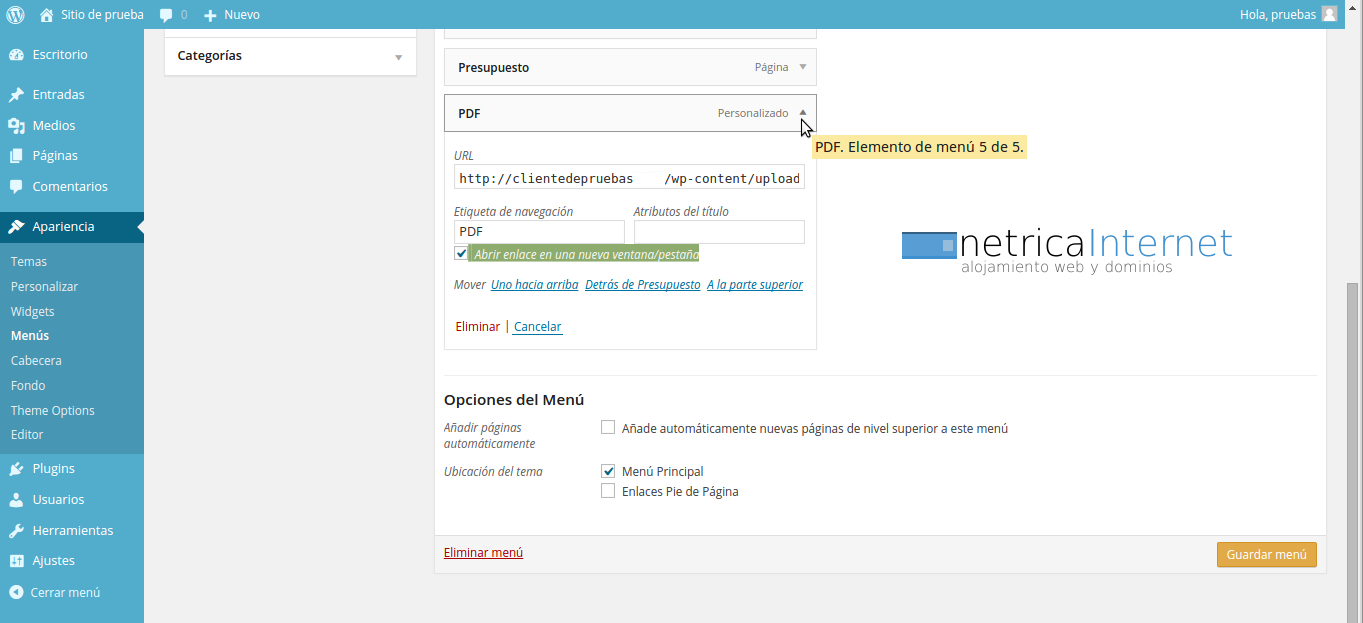Click the Herramientas wrench icon
This screenshot has width=1363, height=623.
(x=16, y=531)
